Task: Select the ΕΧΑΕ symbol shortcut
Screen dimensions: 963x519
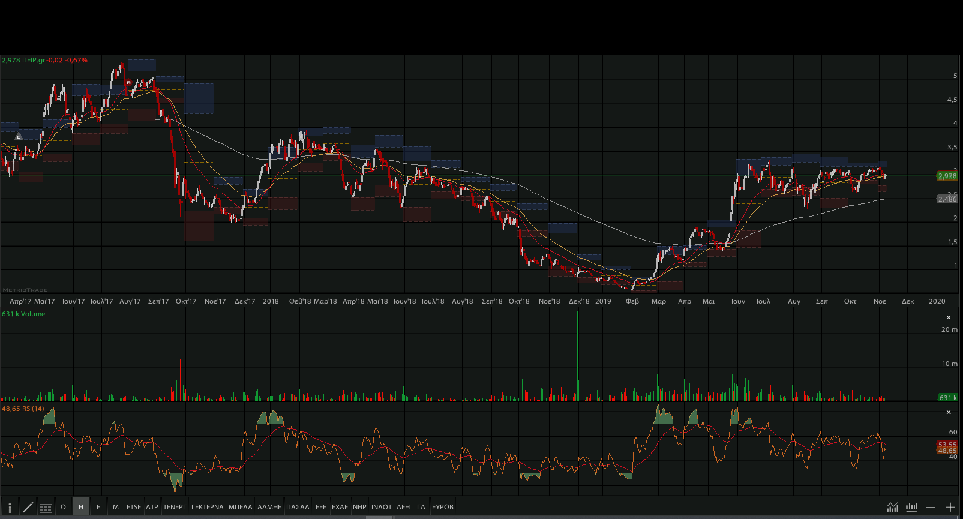Action: point(339,508)
